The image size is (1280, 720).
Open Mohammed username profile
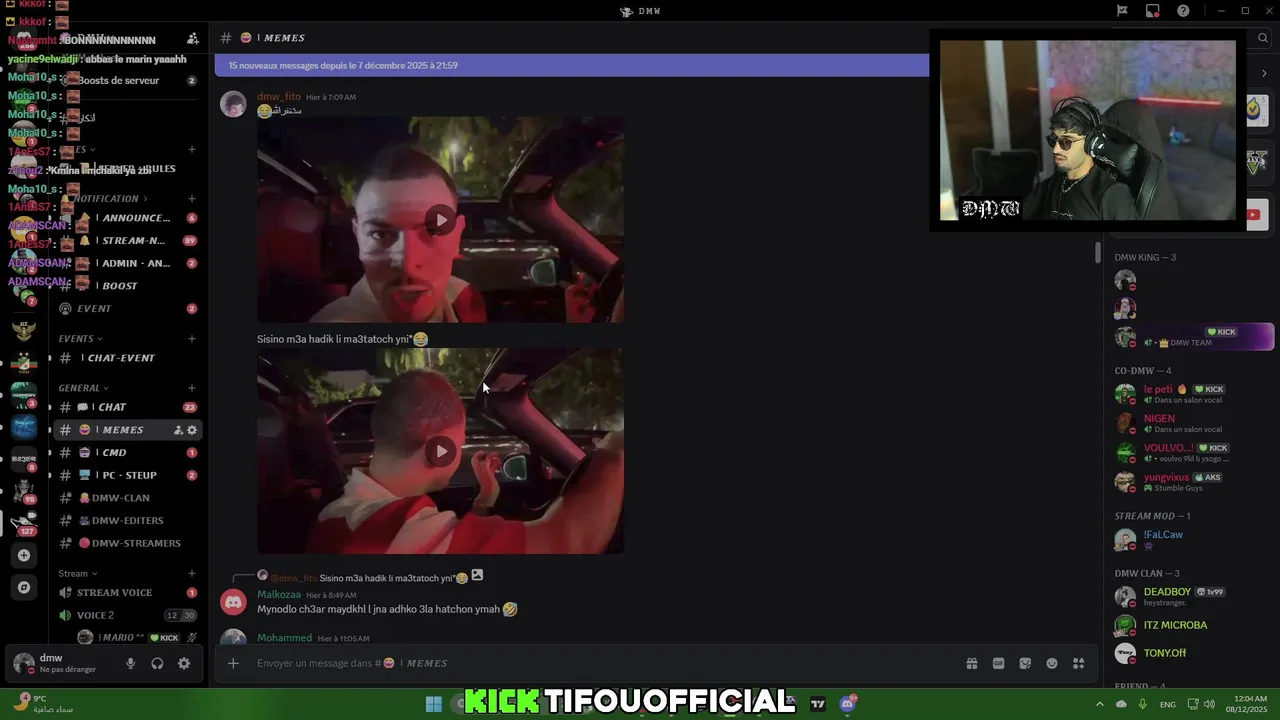[284, 638]
